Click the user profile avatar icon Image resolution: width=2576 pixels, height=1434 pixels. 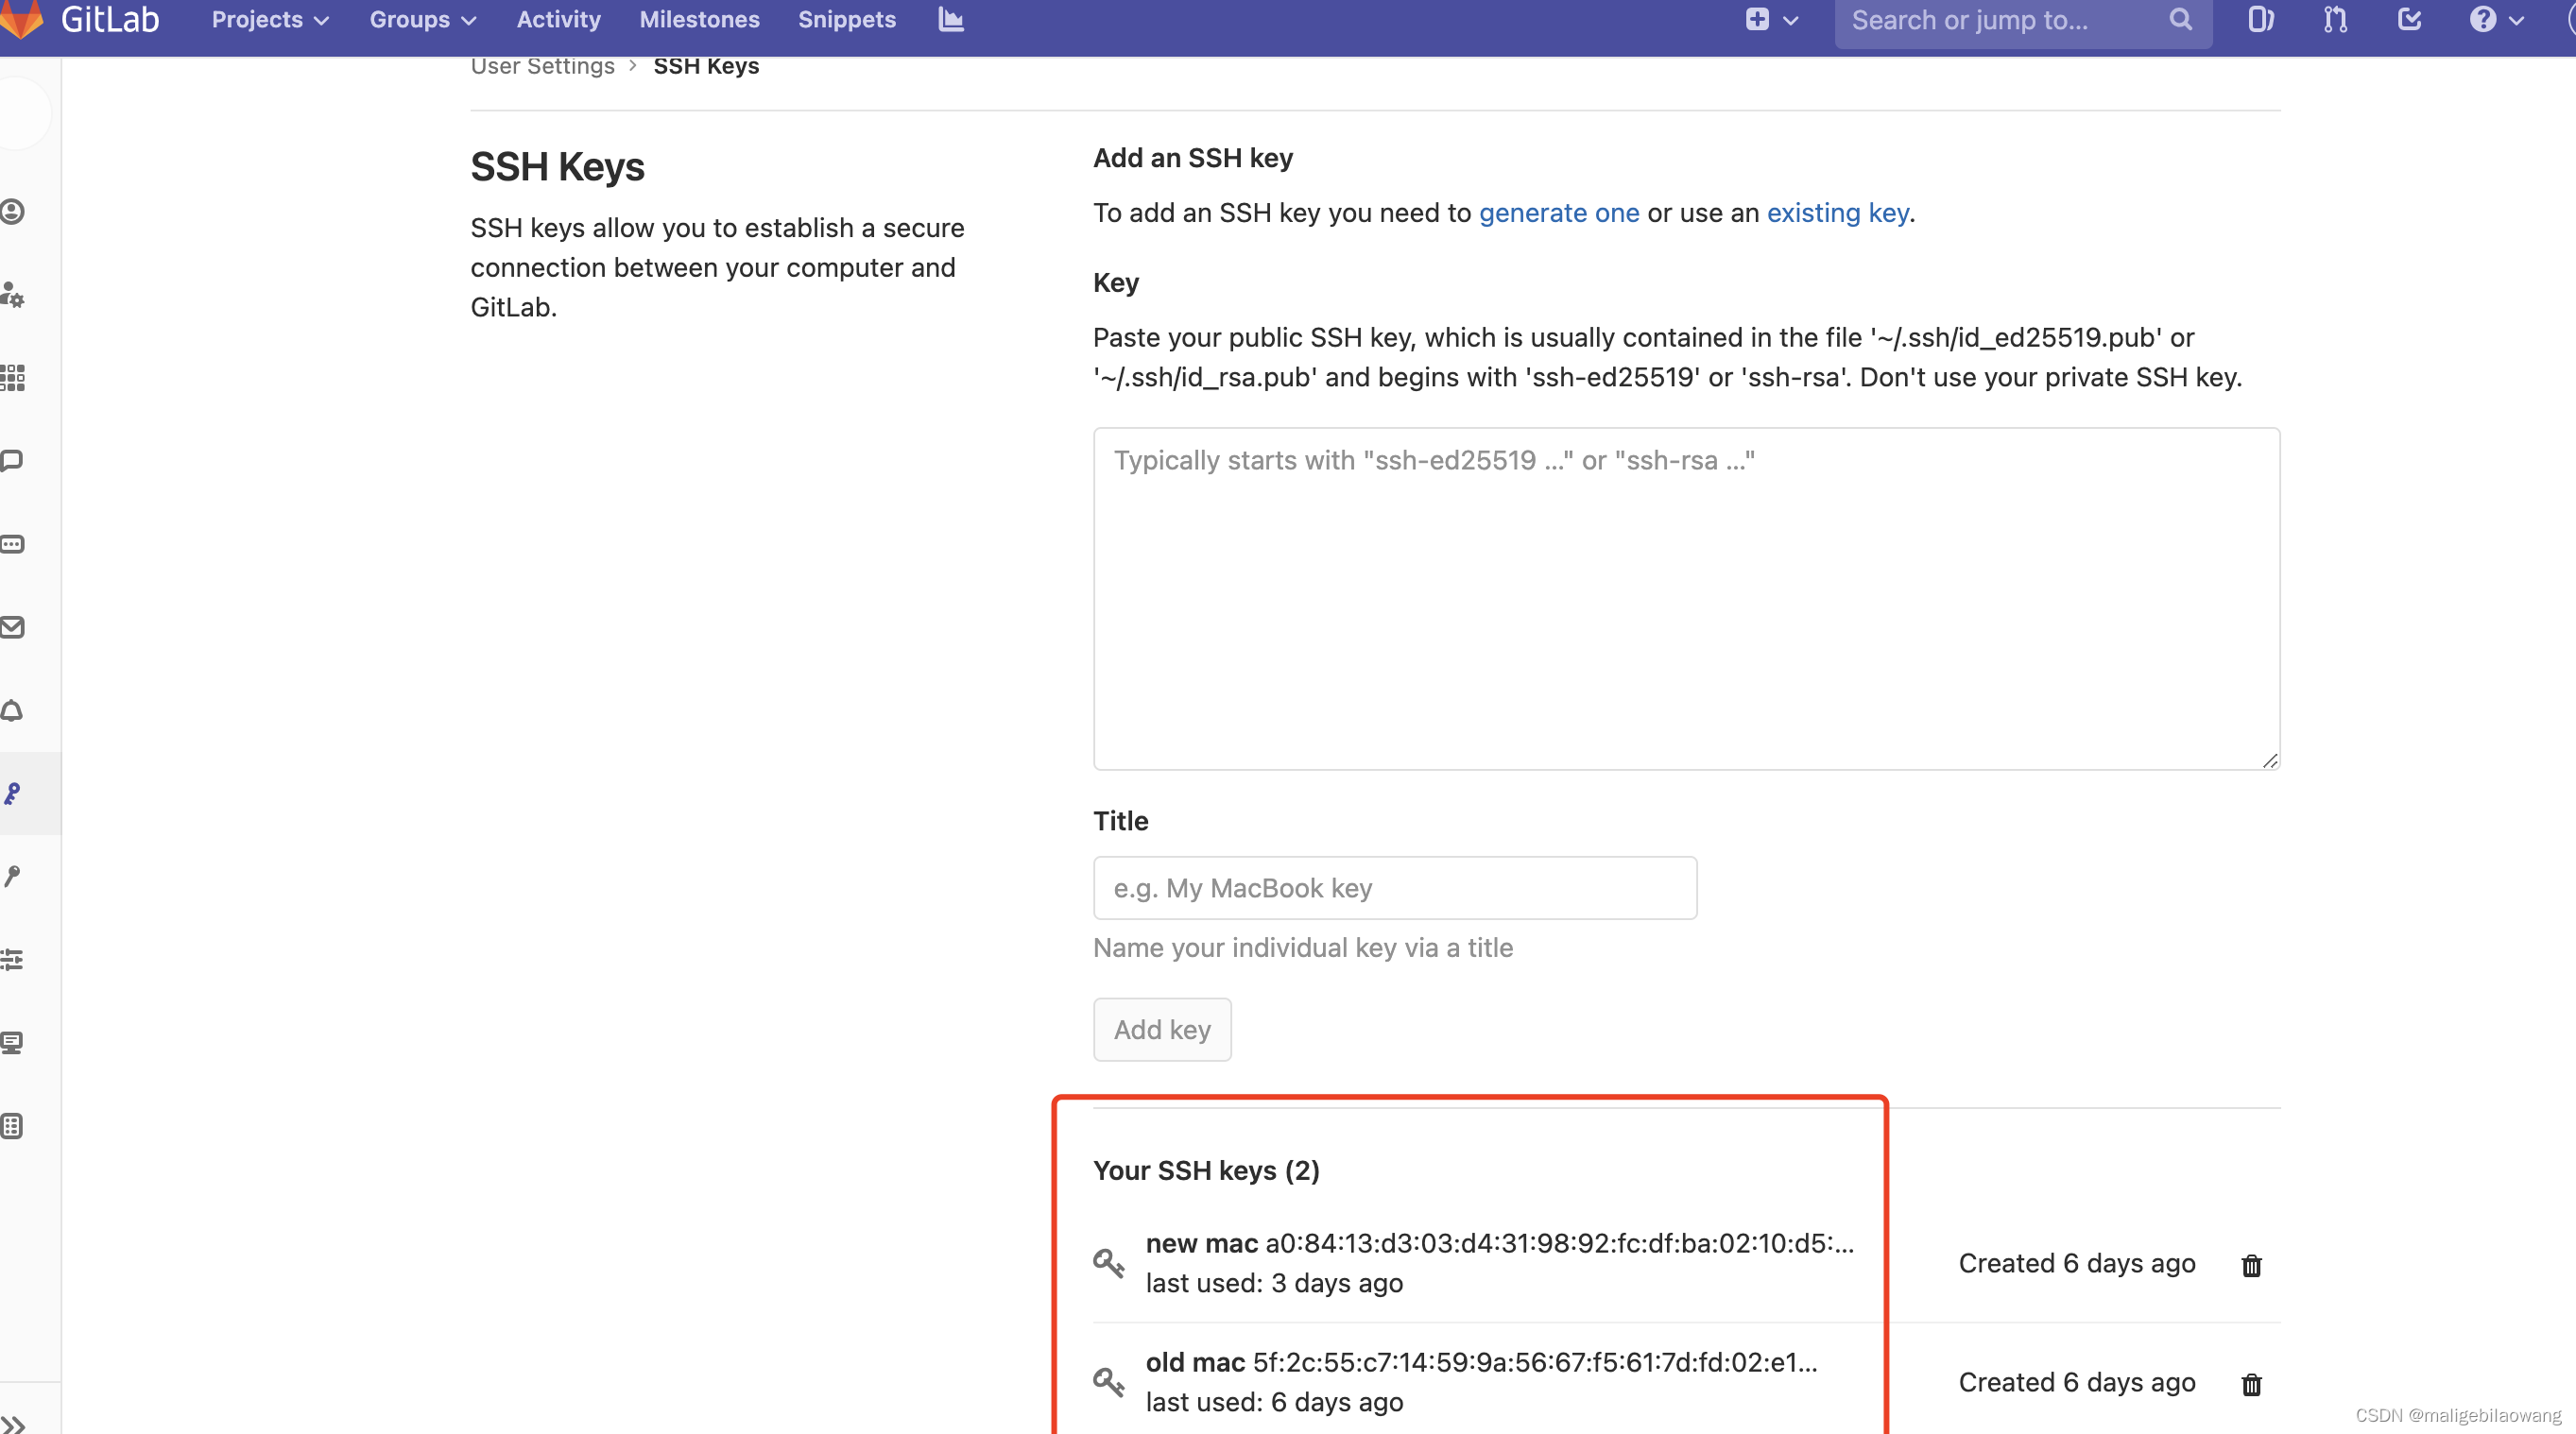pos(2569,20)
